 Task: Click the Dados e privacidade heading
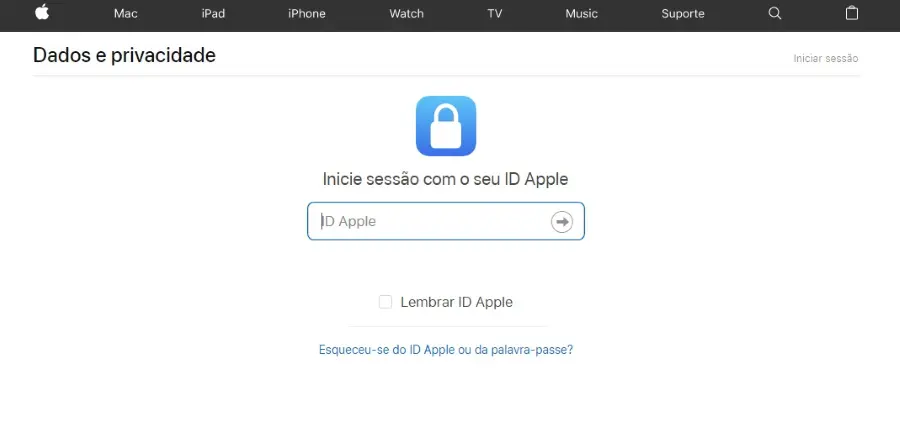tap(125, 55)
